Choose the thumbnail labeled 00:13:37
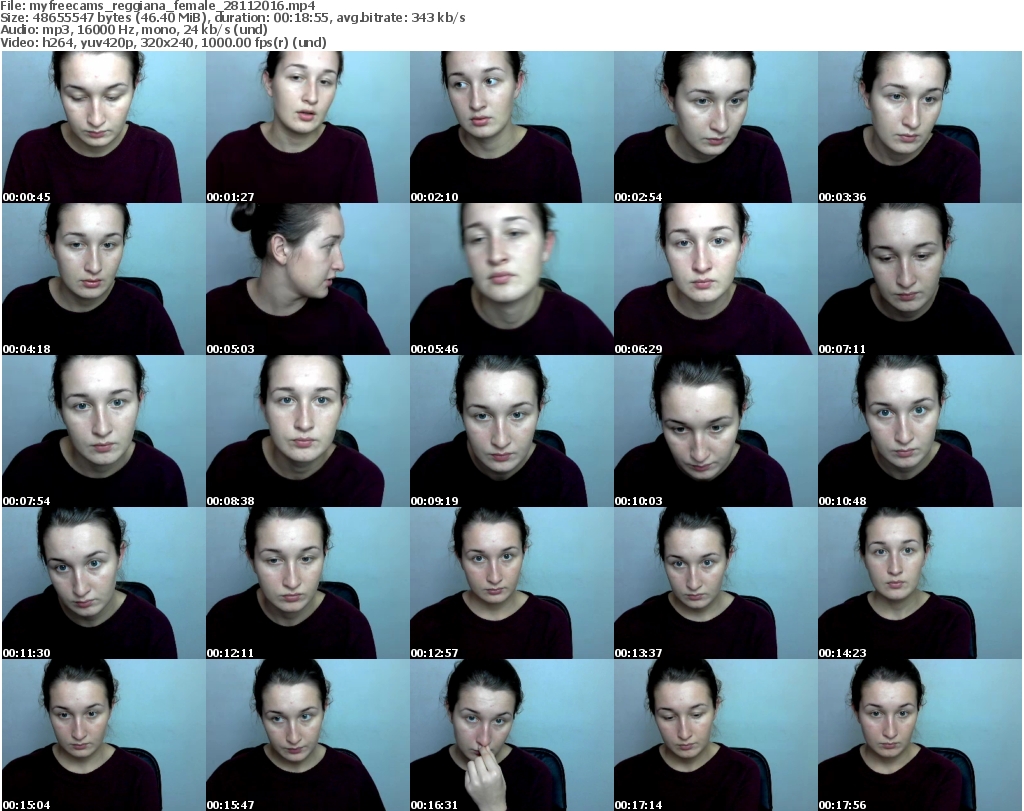 pyautogui.click(x=715, y=583)
